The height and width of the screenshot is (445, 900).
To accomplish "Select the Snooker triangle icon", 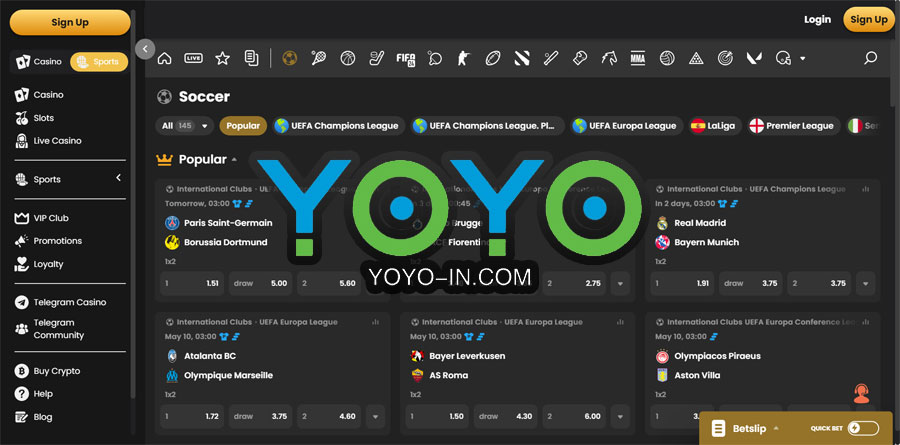I will coord(696,58).
